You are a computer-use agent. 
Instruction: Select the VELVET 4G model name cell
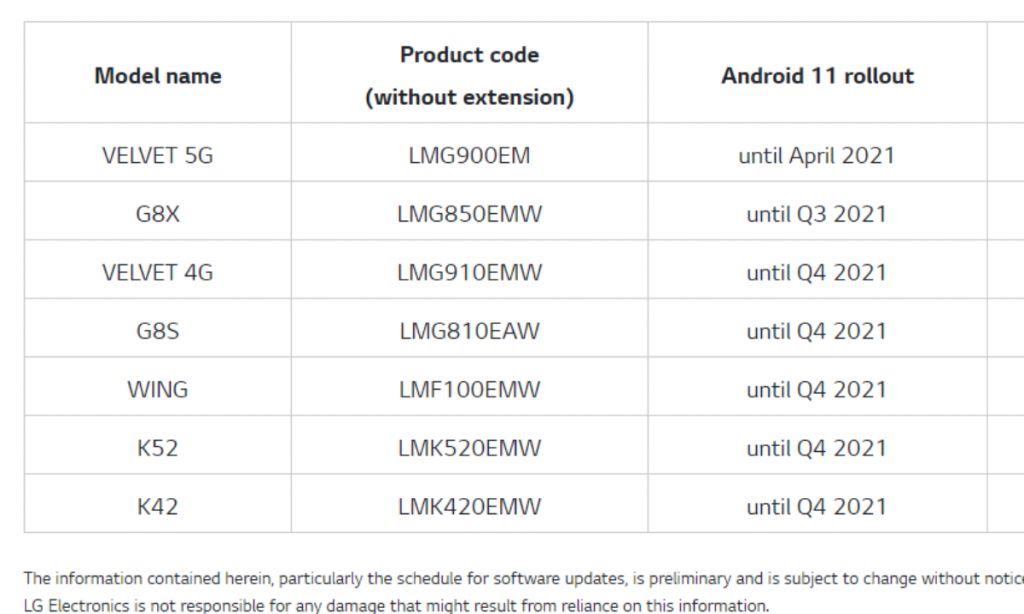[158, 272]
